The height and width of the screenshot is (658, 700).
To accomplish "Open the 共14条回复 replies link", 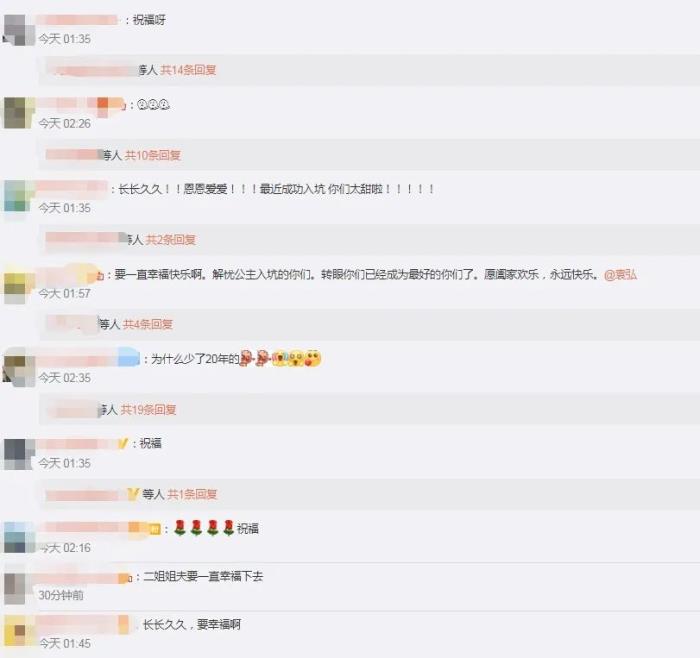I will click(x=188, y=70).
